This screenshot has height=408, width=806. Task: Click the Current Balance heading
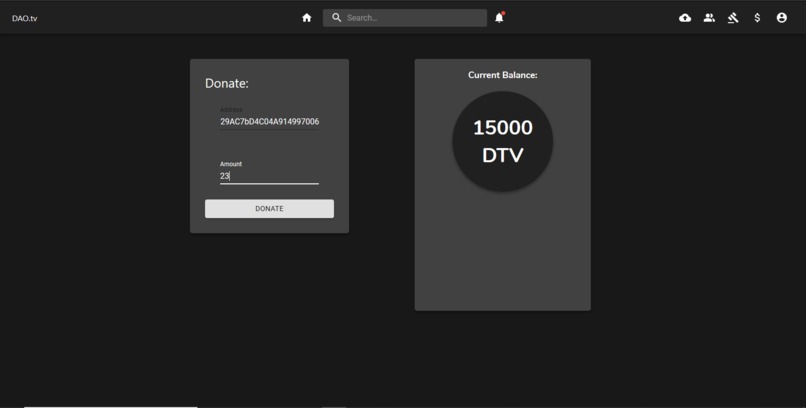[503, 75]
